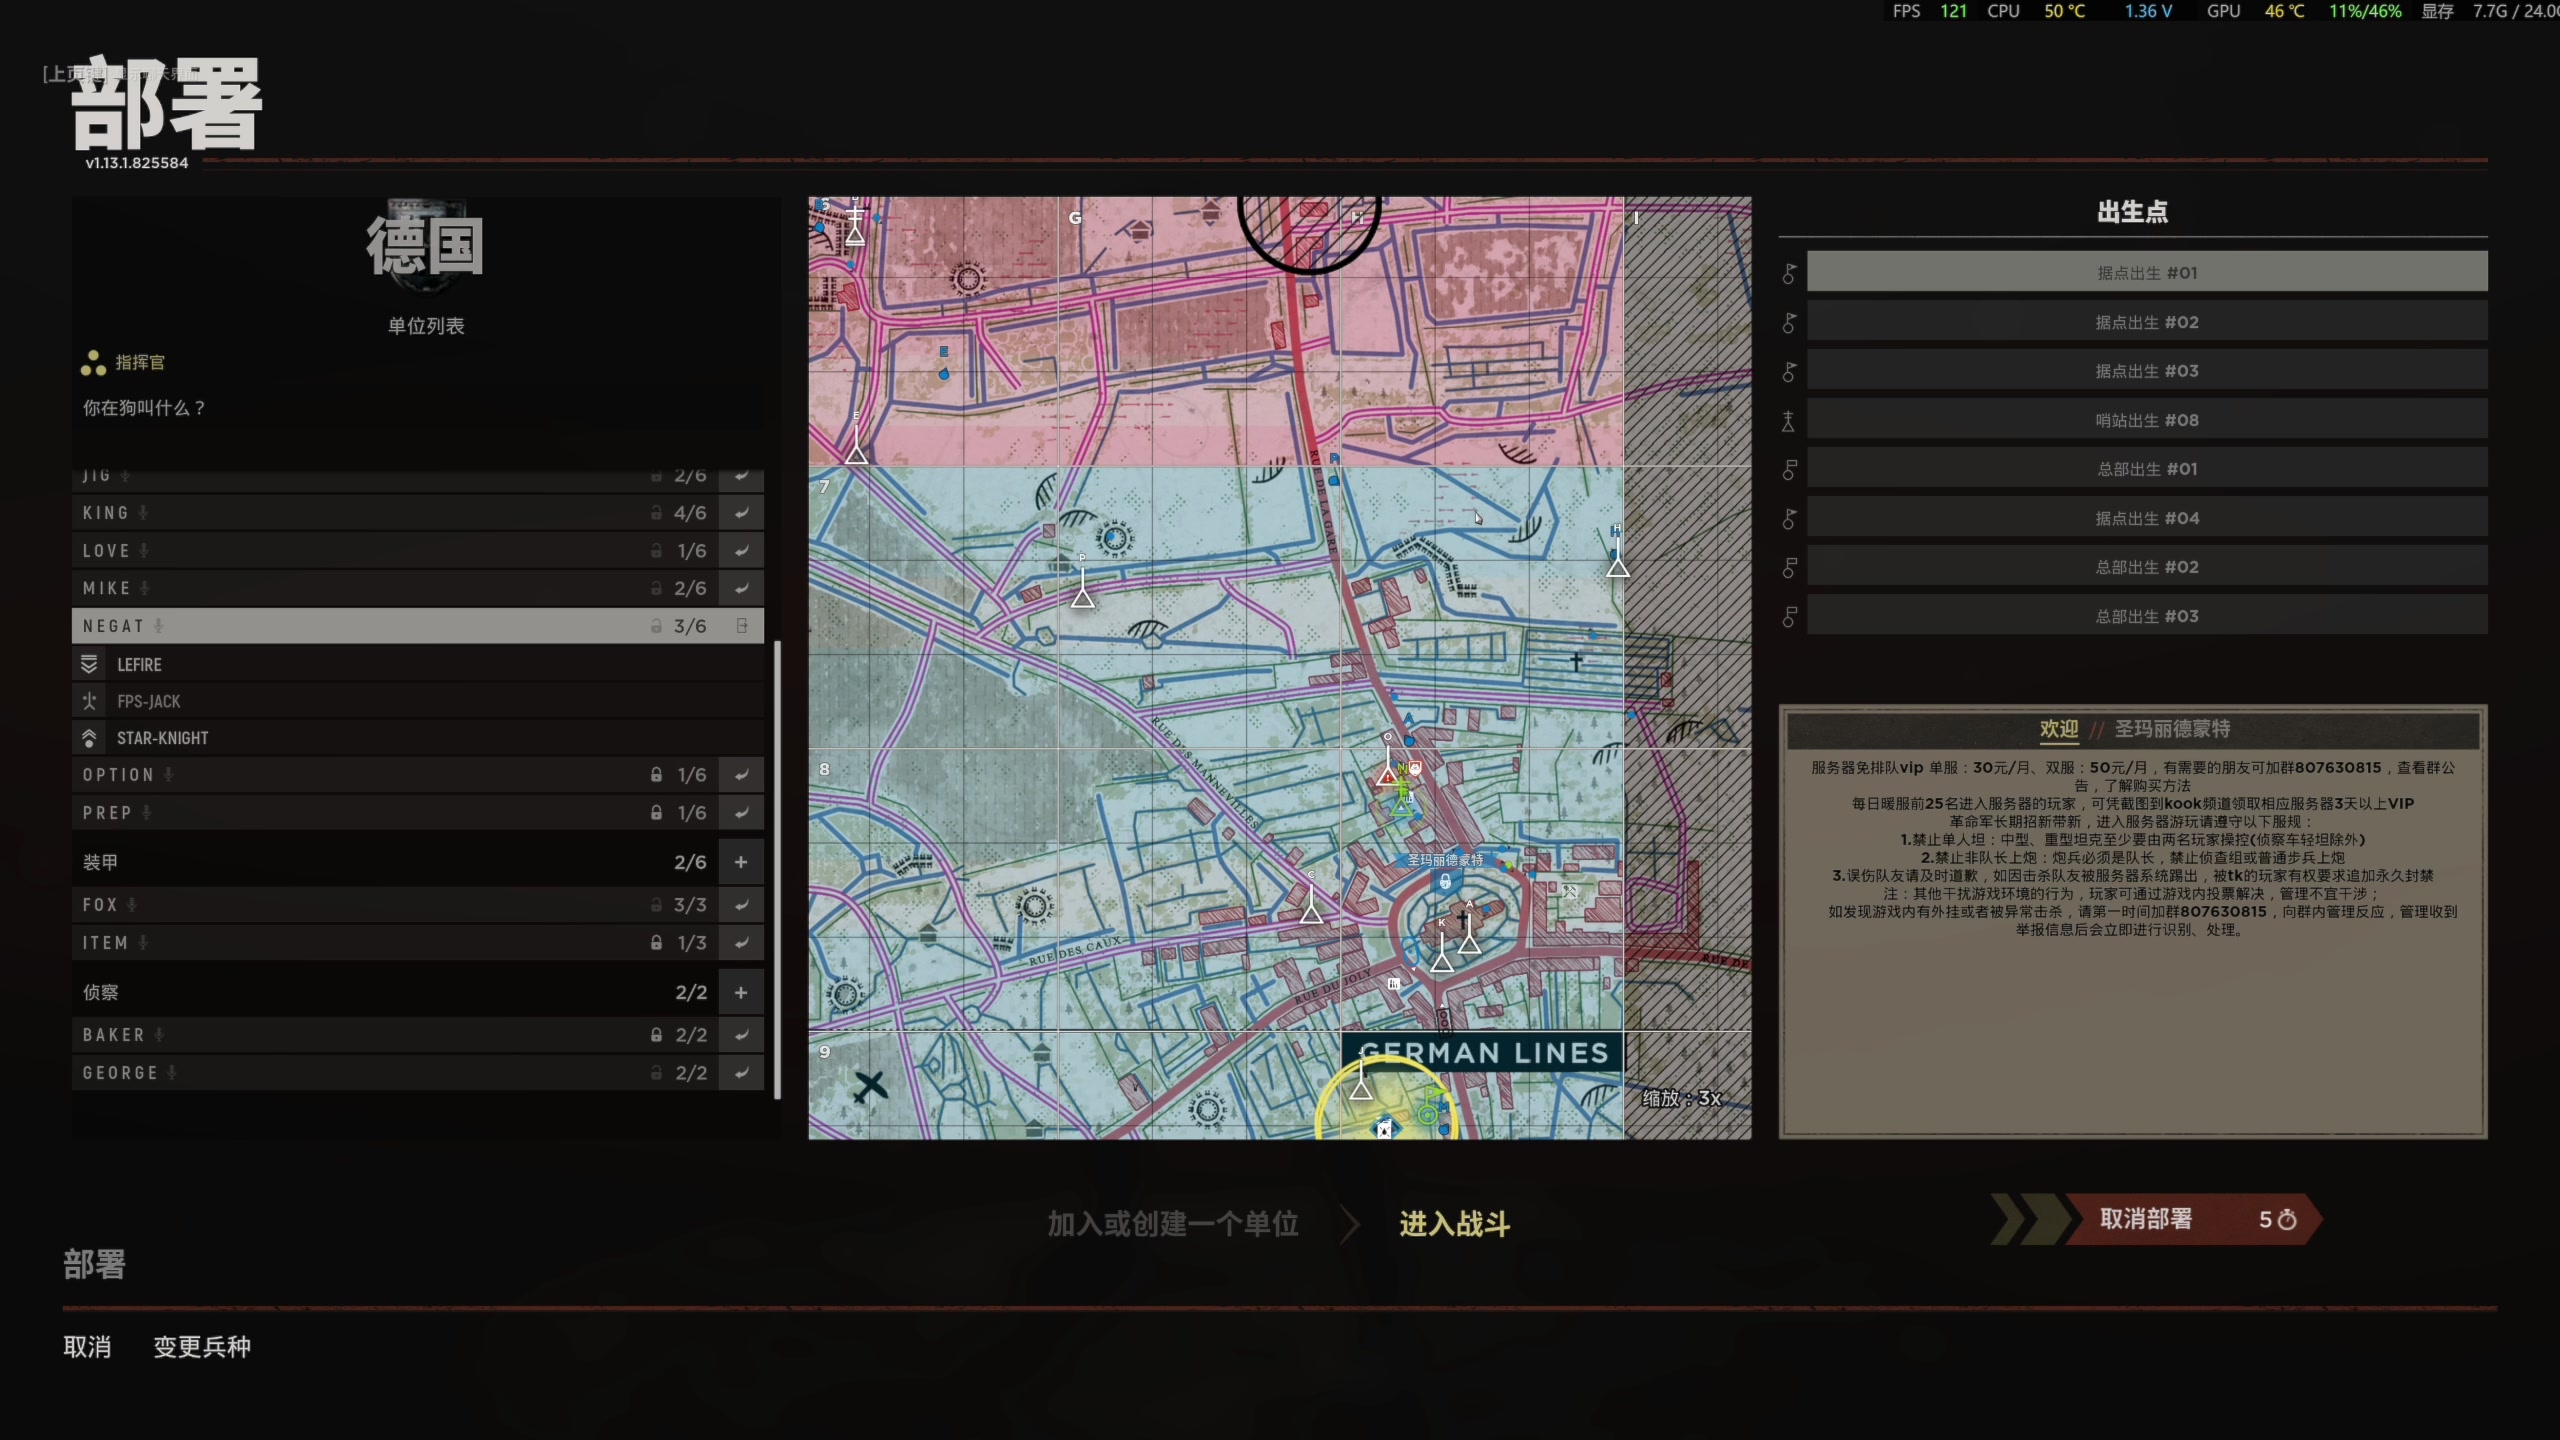The height and width of the screenshot is (1440, 2560).
Task: Toggle the lock icon on the PREP row
Action: click(656, 813)
